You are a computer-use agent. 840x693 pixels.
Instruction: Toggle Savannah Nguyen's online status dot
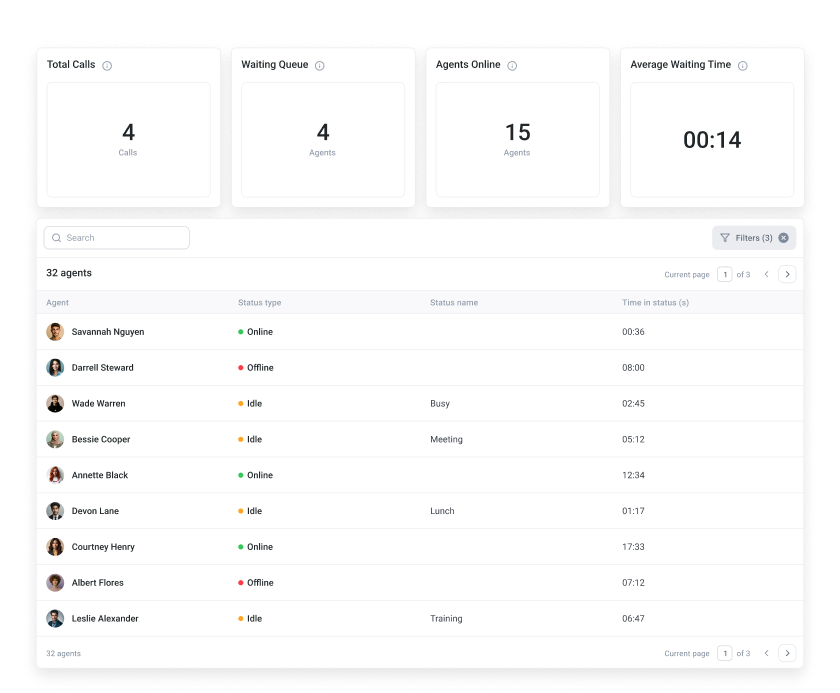(x=241, y=332)
